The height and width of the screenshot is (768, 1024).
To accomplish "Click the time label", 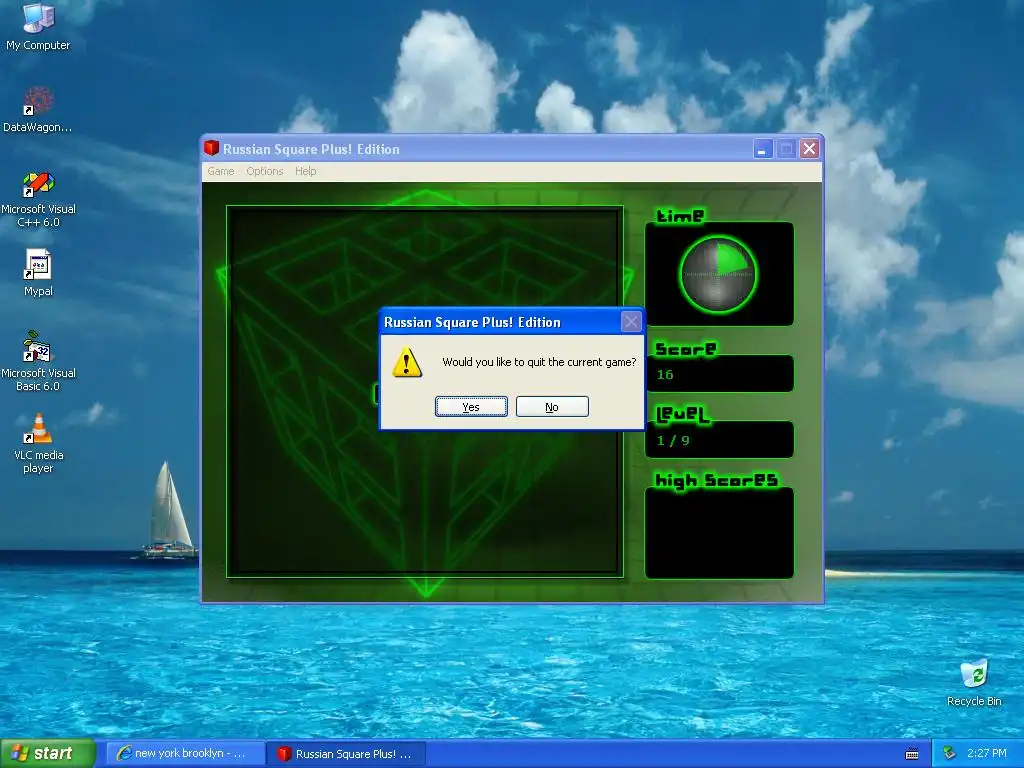I will point(680,216).
